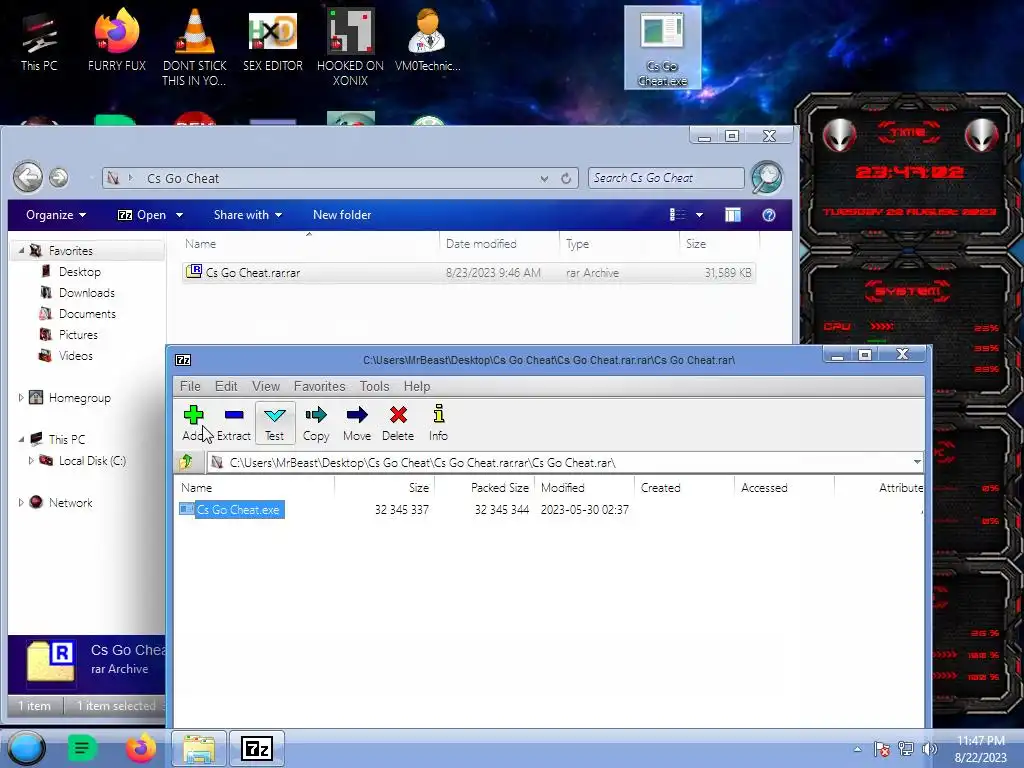Click the Copy icon in 7-Zip

coord(316,423)
